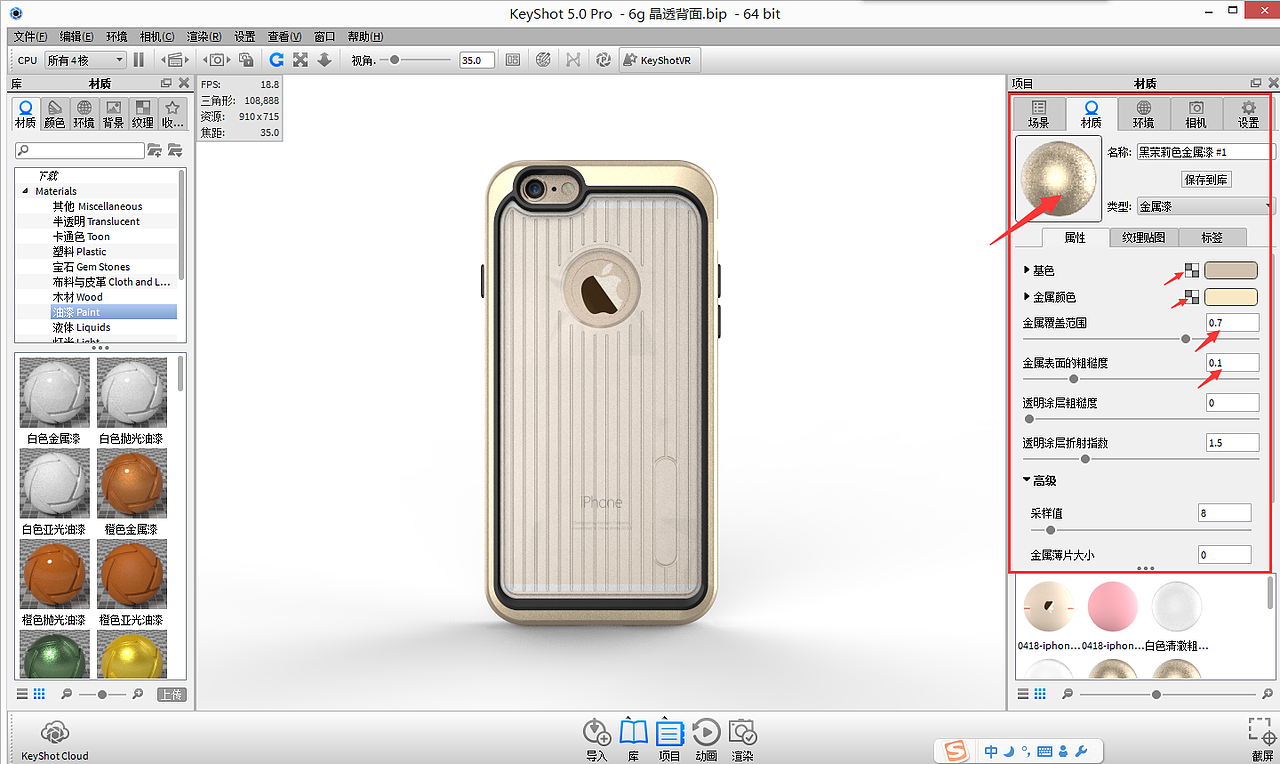Open the 相机 camera tab in project panel
Screen dimensions: 1280x764
point(1195,114)
